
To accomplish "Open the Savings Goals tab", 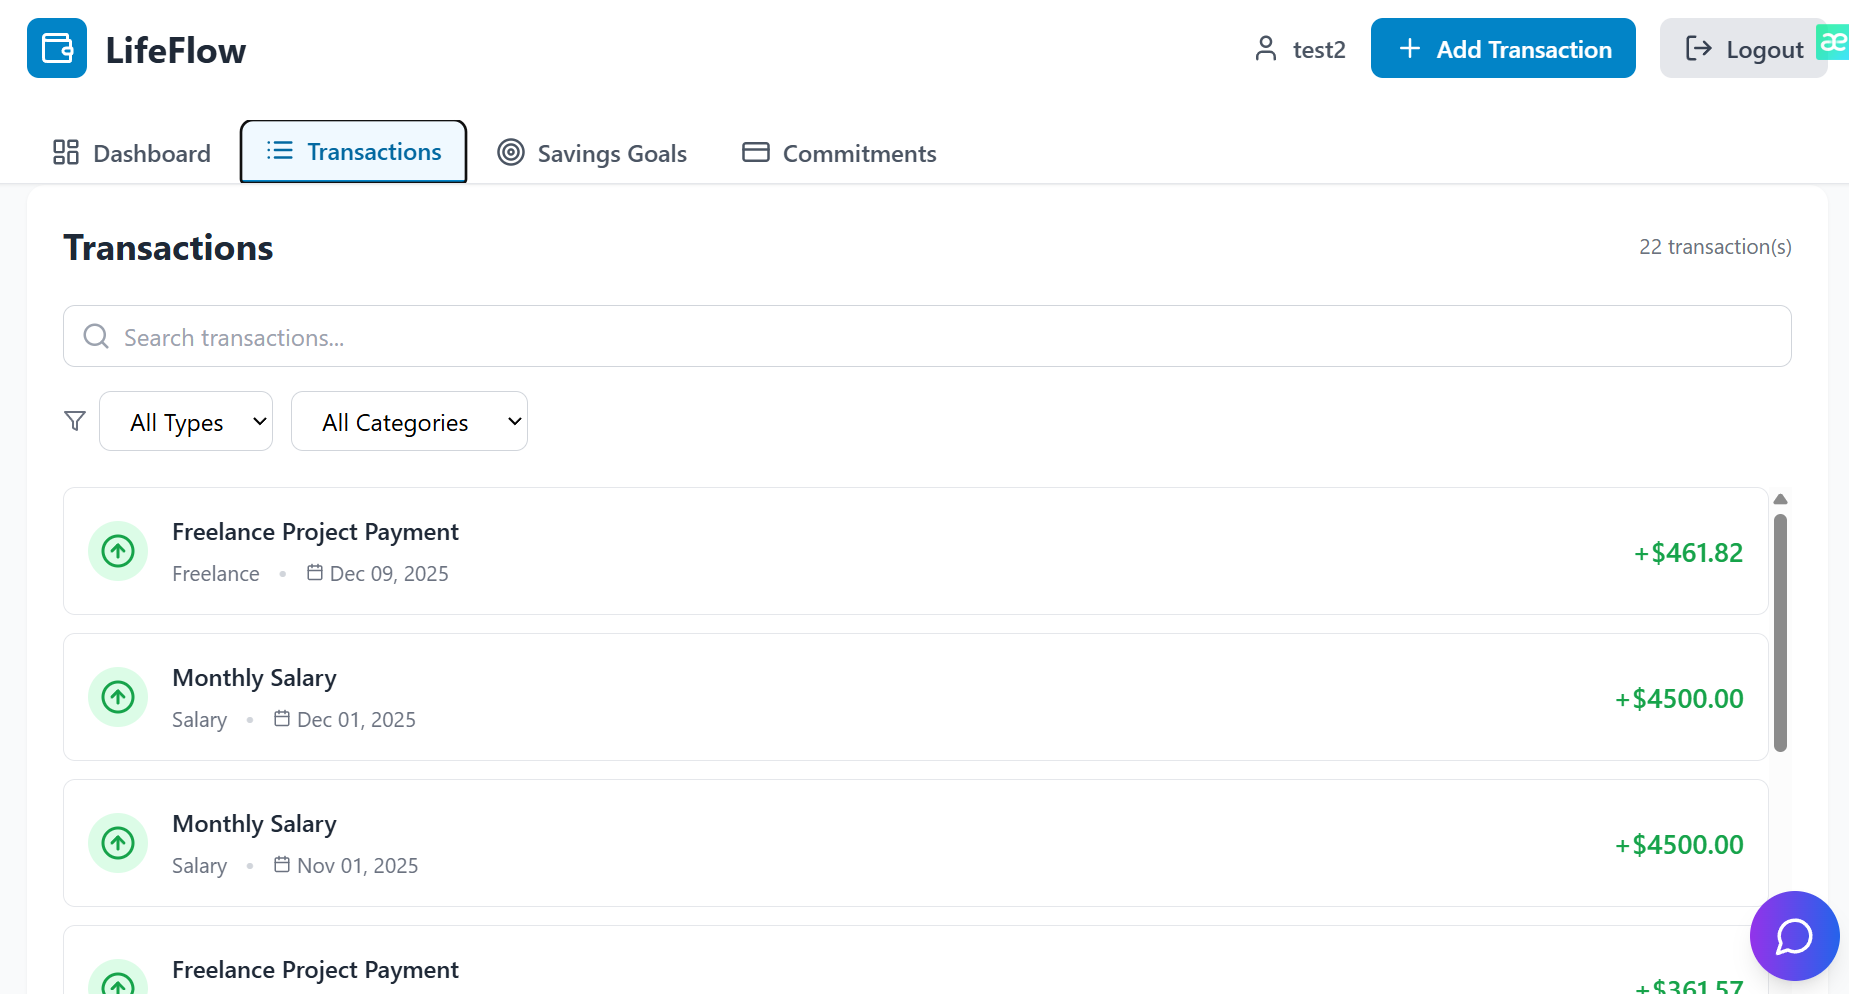I will pos(592,153).
